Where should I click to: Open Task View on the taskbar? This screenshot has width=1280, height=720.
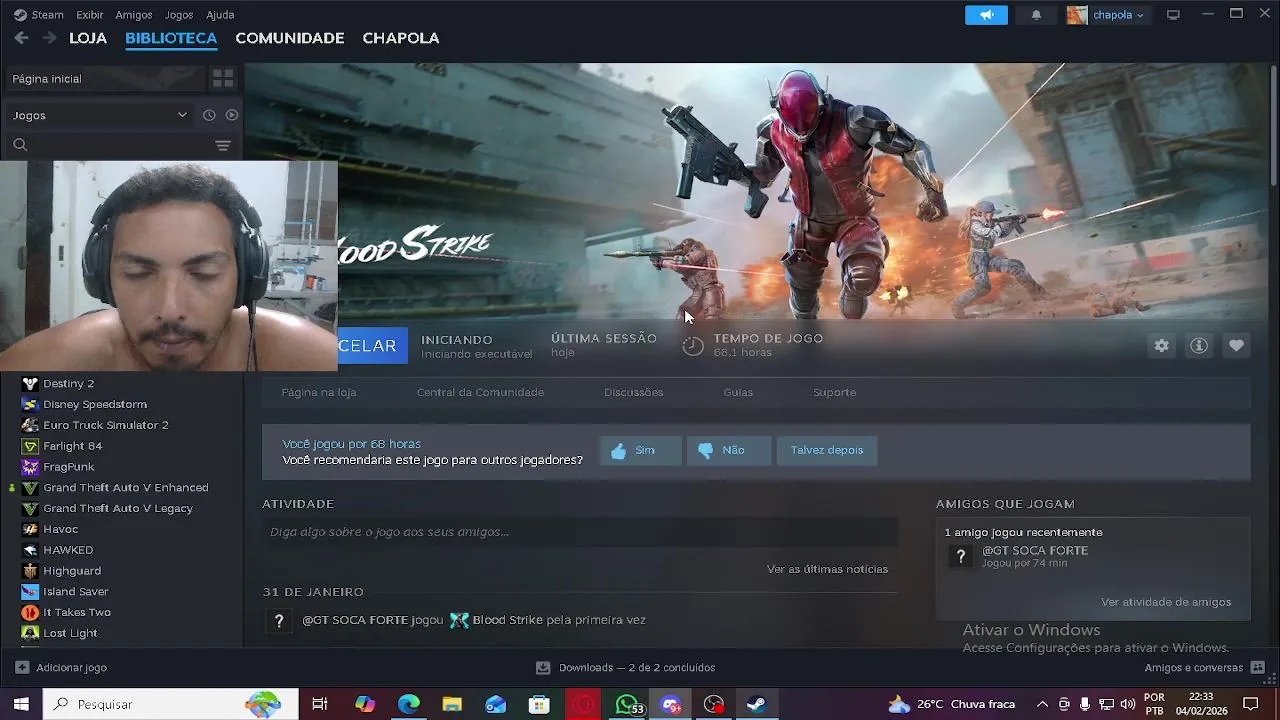(320, 704)
